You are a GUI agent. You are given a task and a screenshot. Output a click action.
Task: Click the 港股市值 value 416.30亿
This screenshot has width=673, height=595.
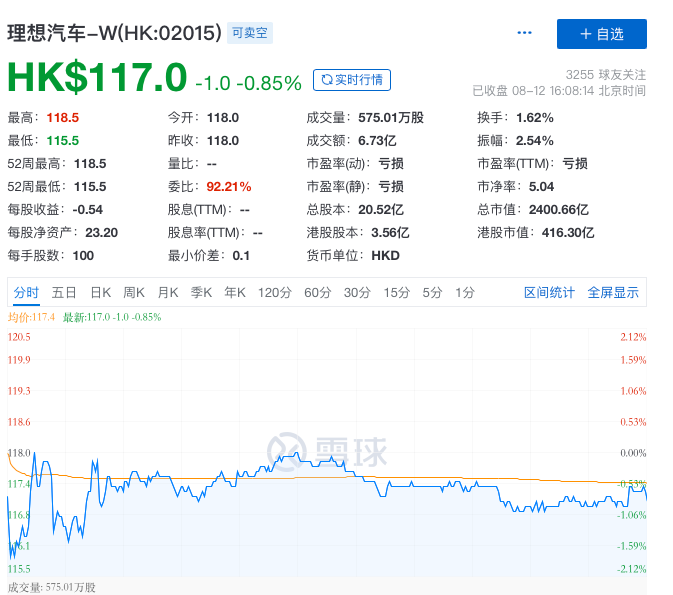point(568,232)
